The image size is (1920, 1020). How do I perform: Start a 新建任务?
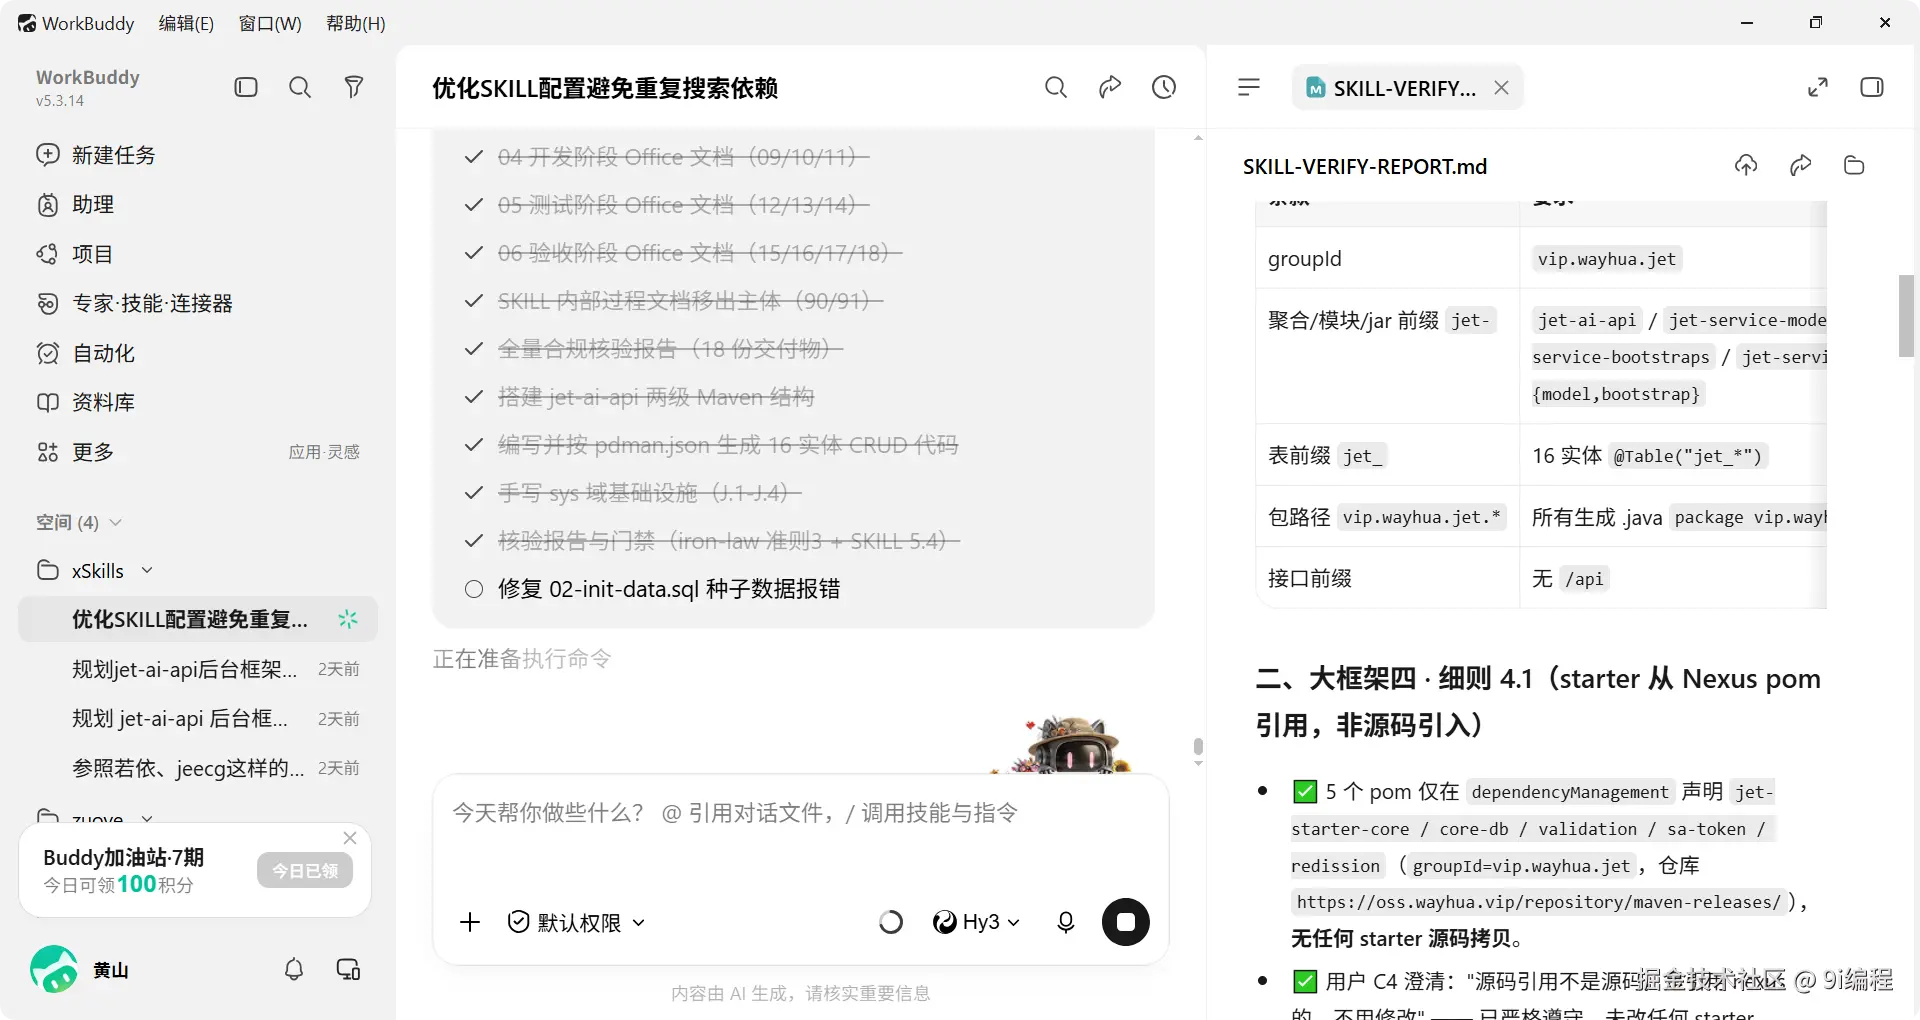click(197, 155)
